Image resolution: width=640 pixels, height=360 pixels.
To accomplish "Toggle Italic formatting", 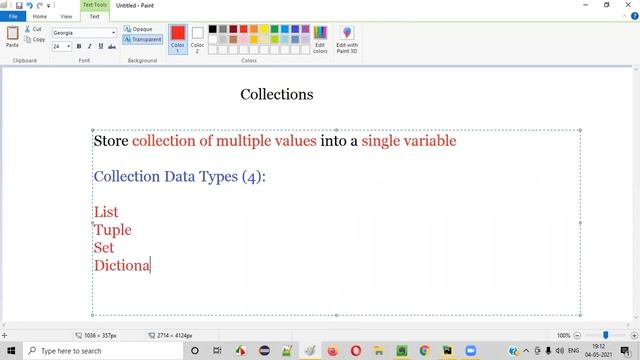I will click(x=89, y=47).
